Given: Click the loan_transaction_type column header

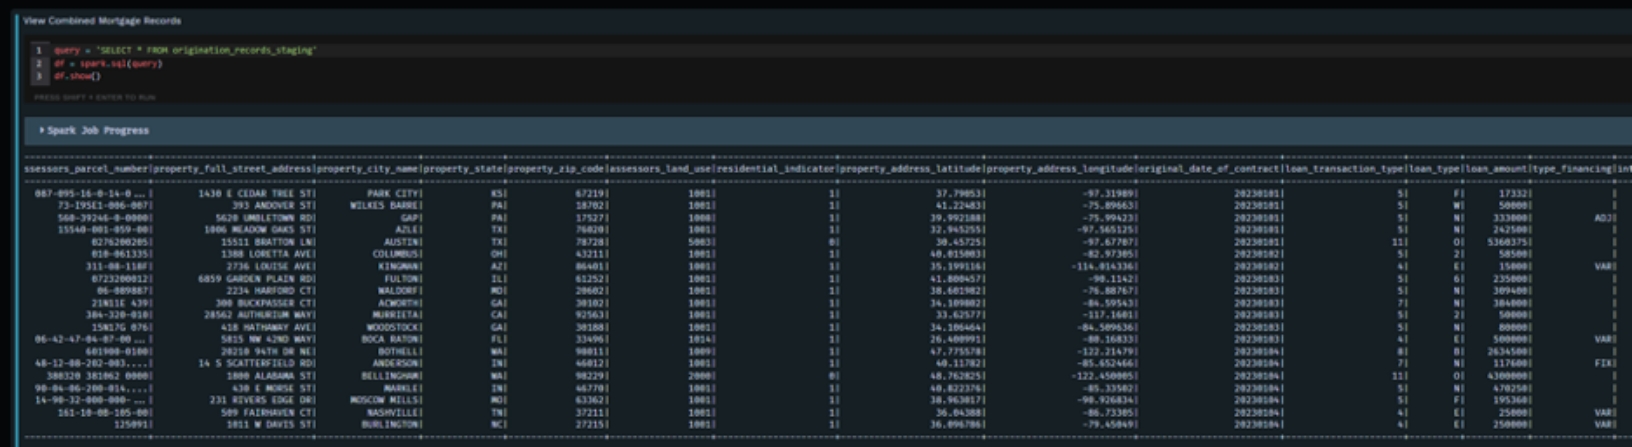Looking at the screenshot, I should [x=1345, y=169].
